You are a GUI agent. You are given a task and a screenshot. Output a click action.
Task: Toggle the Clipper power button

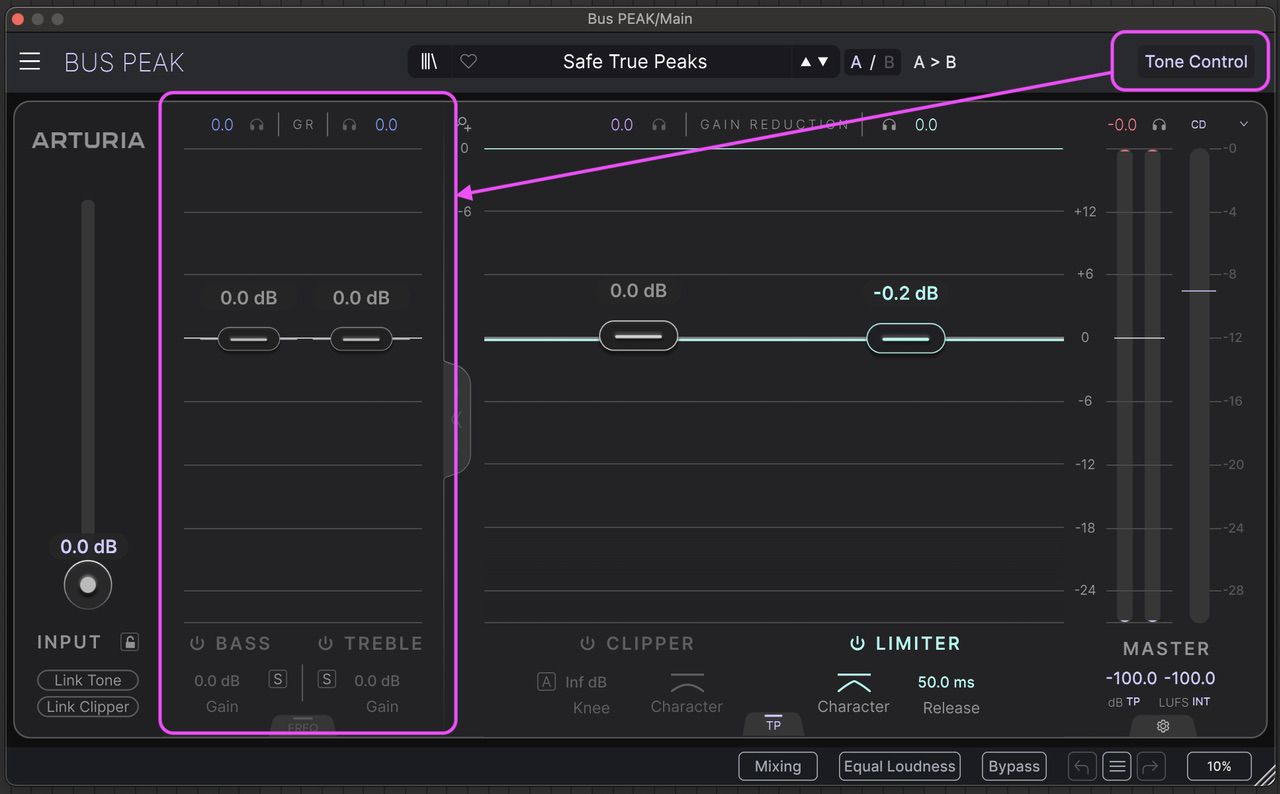coord(587,643)
